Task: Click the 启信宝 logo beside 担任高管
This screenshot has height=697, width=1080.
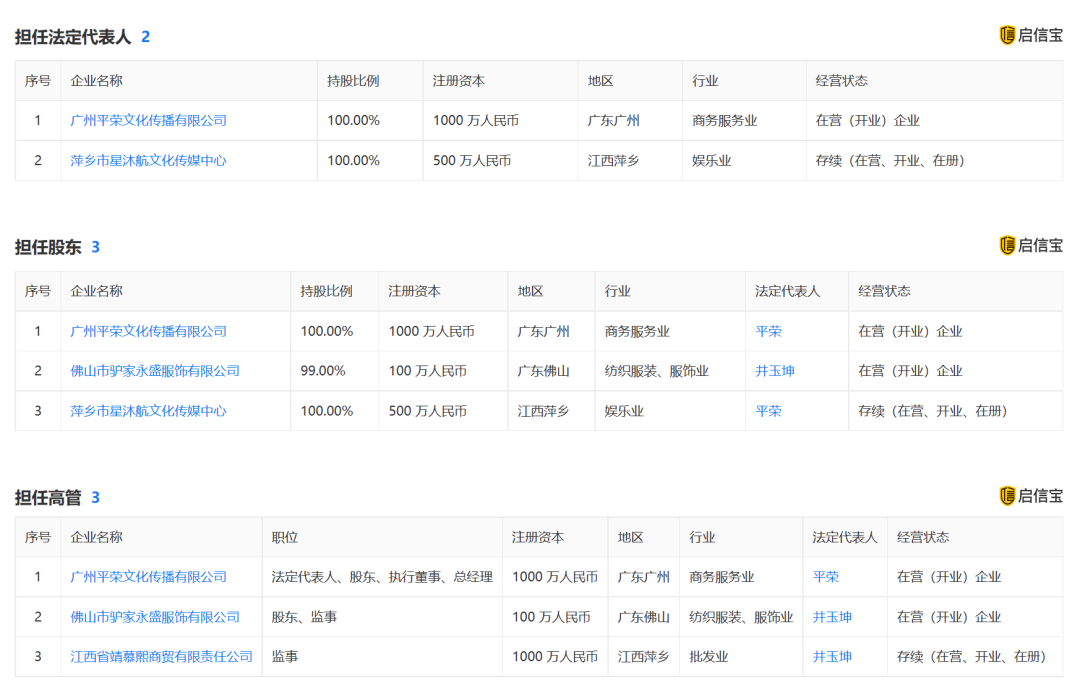Action: coord(1031,496)
